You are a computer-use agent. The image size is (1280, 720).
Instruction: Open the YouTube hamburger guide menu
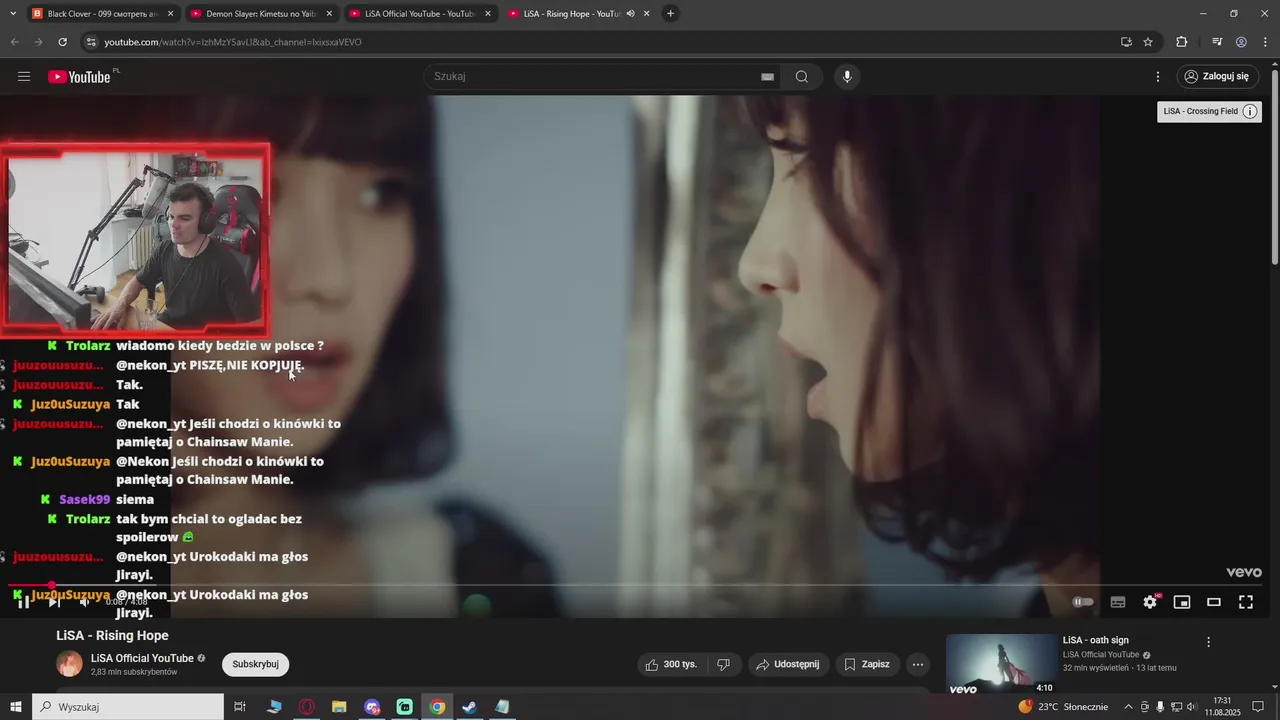[24, 77]
